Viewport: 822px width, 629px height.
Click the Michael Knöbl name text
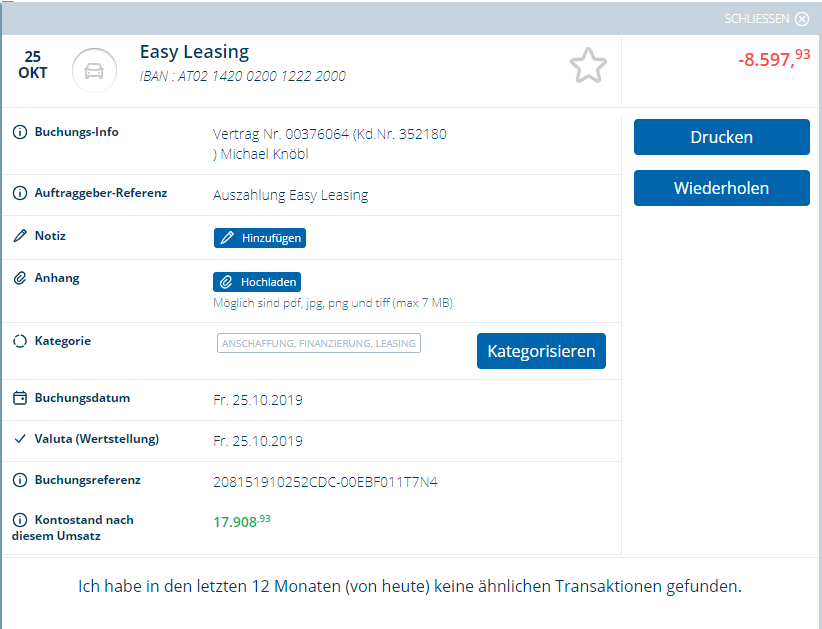coord(264,154)
